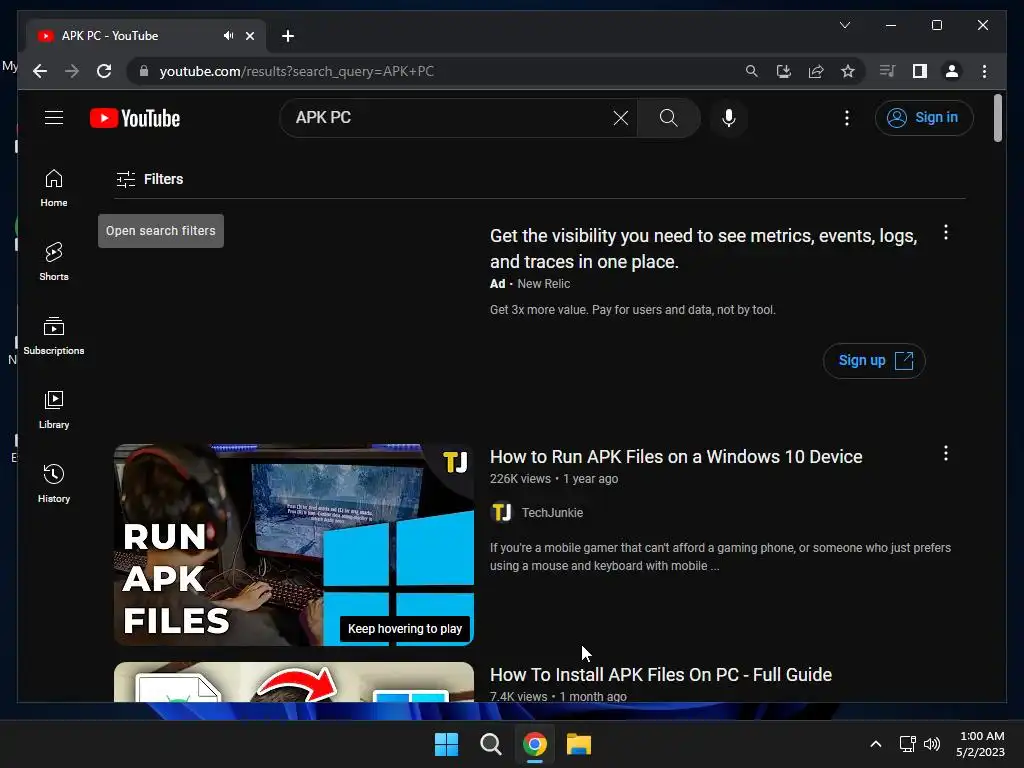This screenshot has height=768, width=1024.
Task: Open tab search dropdown chevron
Action: pyautogui.click(x=844, y=25)
